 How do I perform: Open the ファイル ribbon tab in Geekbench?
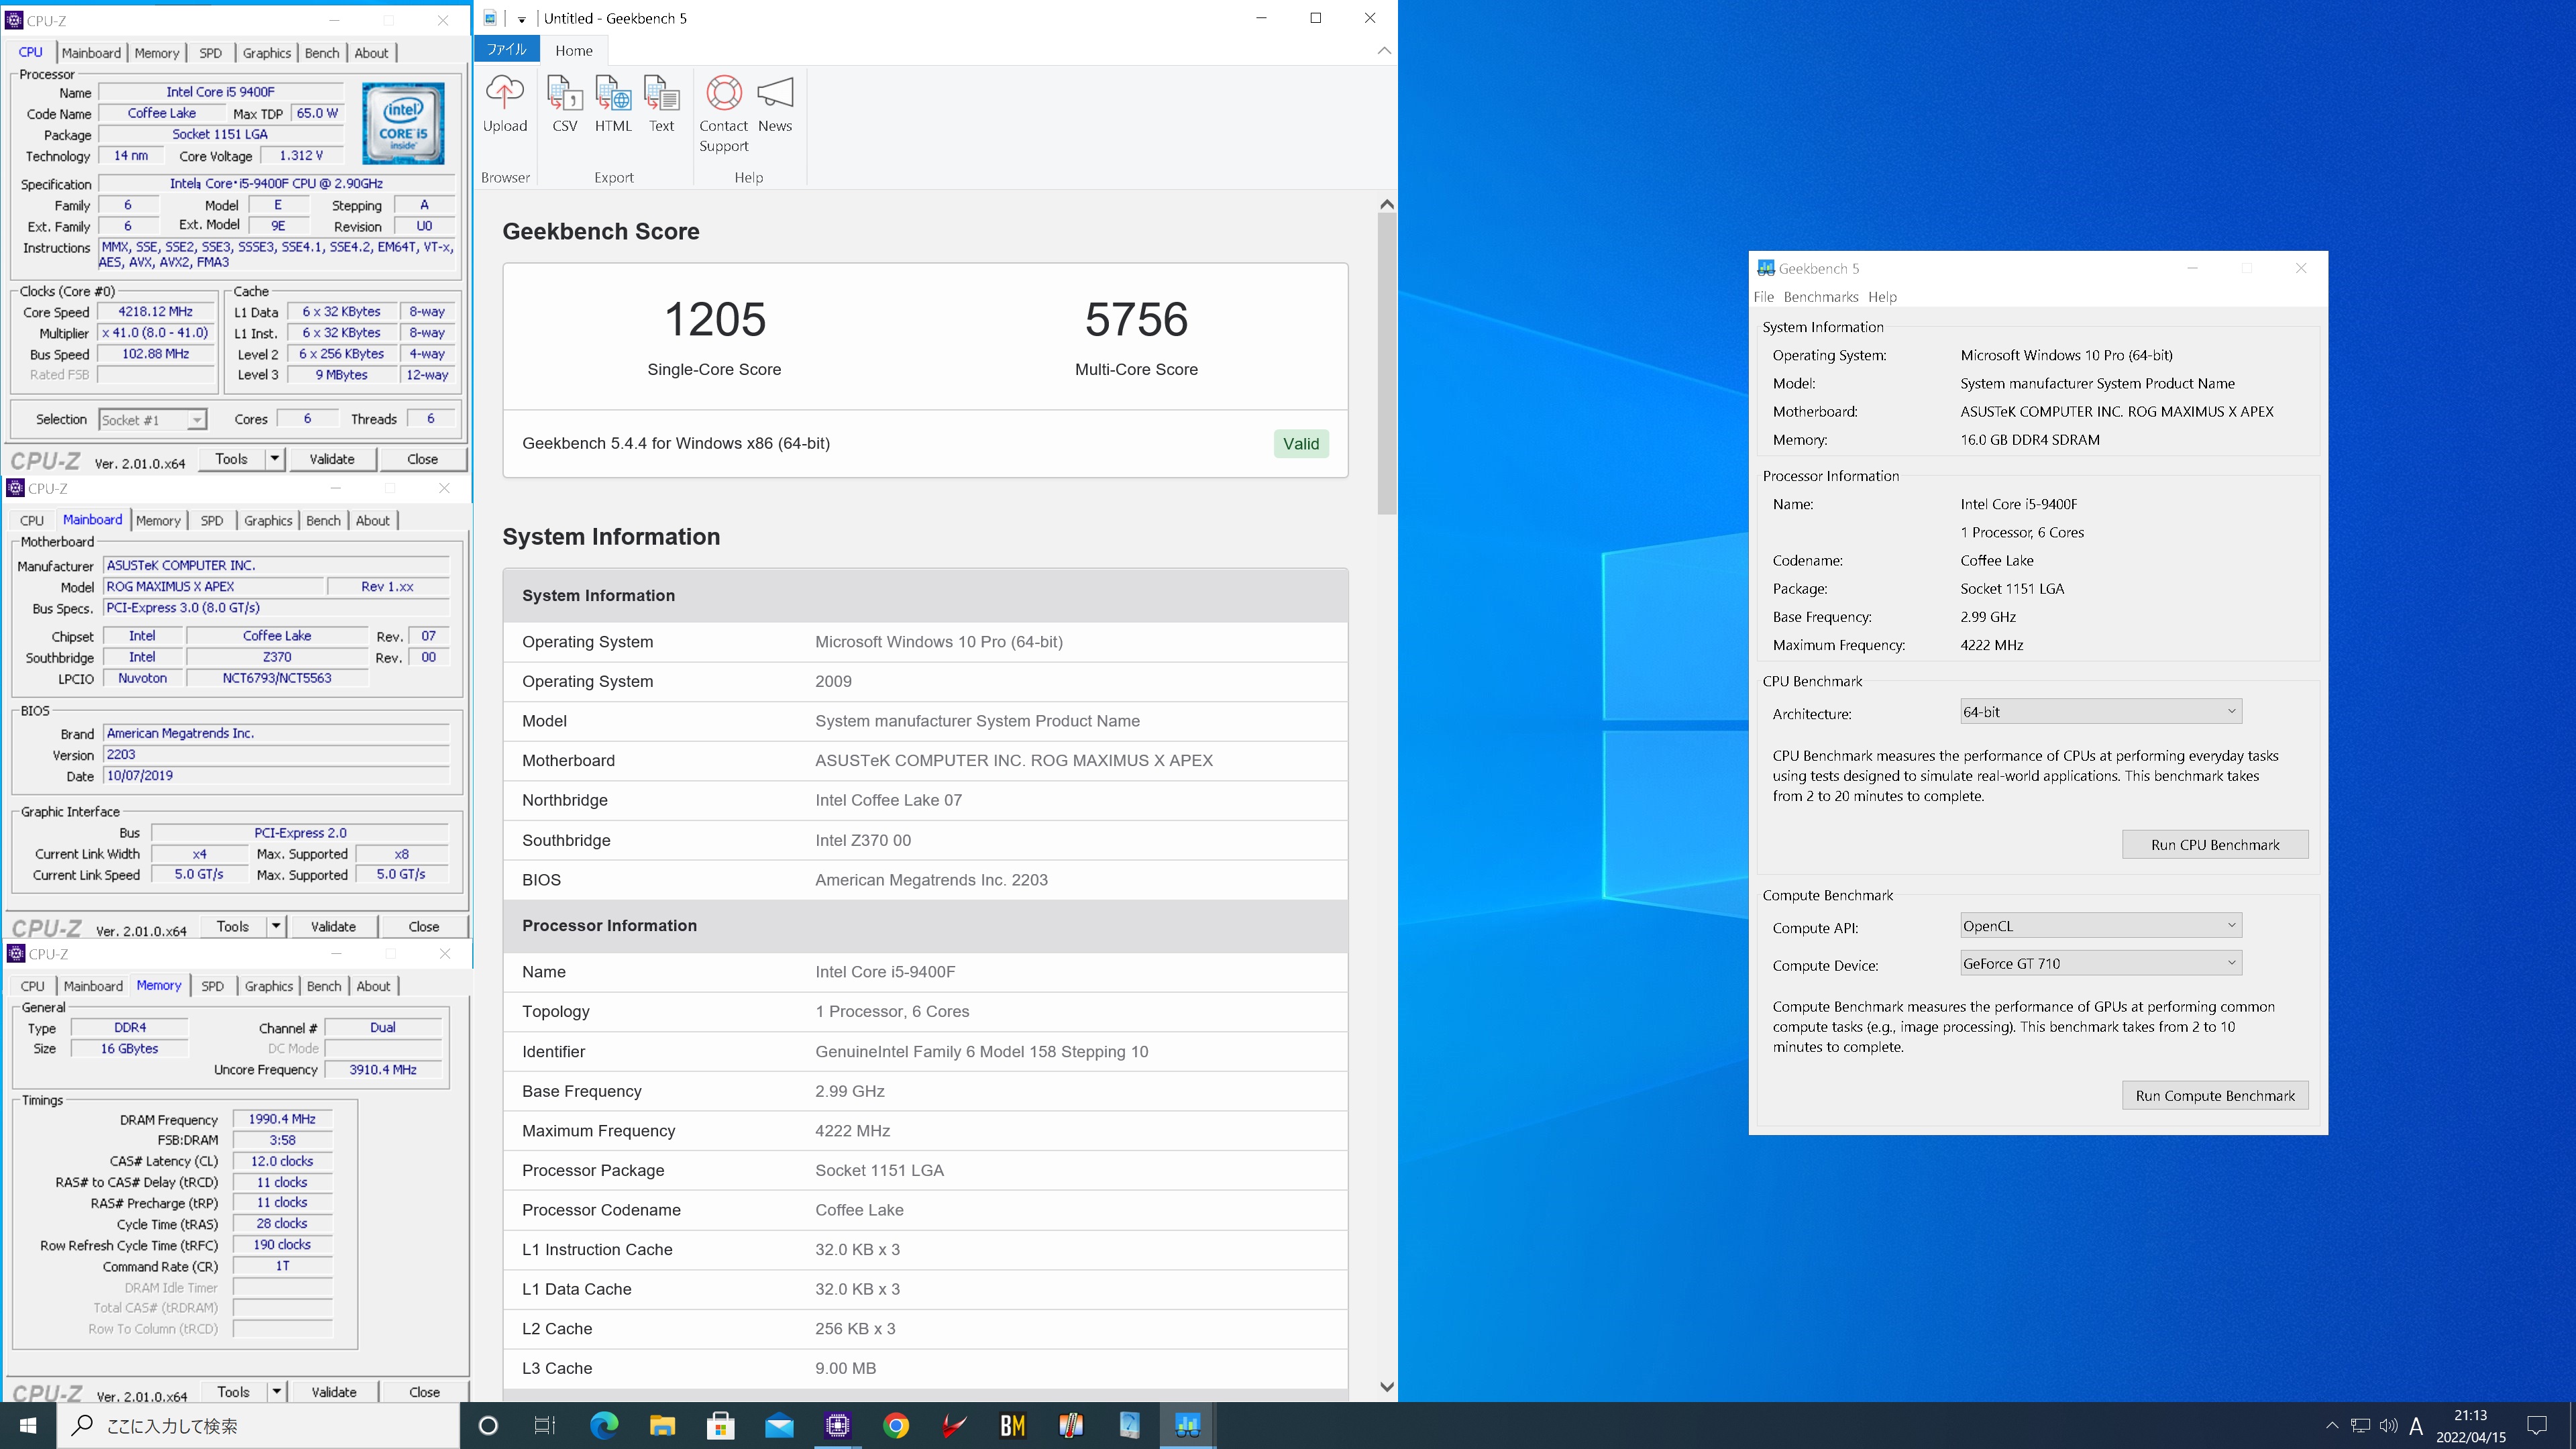pyautogui.click(x=507, y=50)
